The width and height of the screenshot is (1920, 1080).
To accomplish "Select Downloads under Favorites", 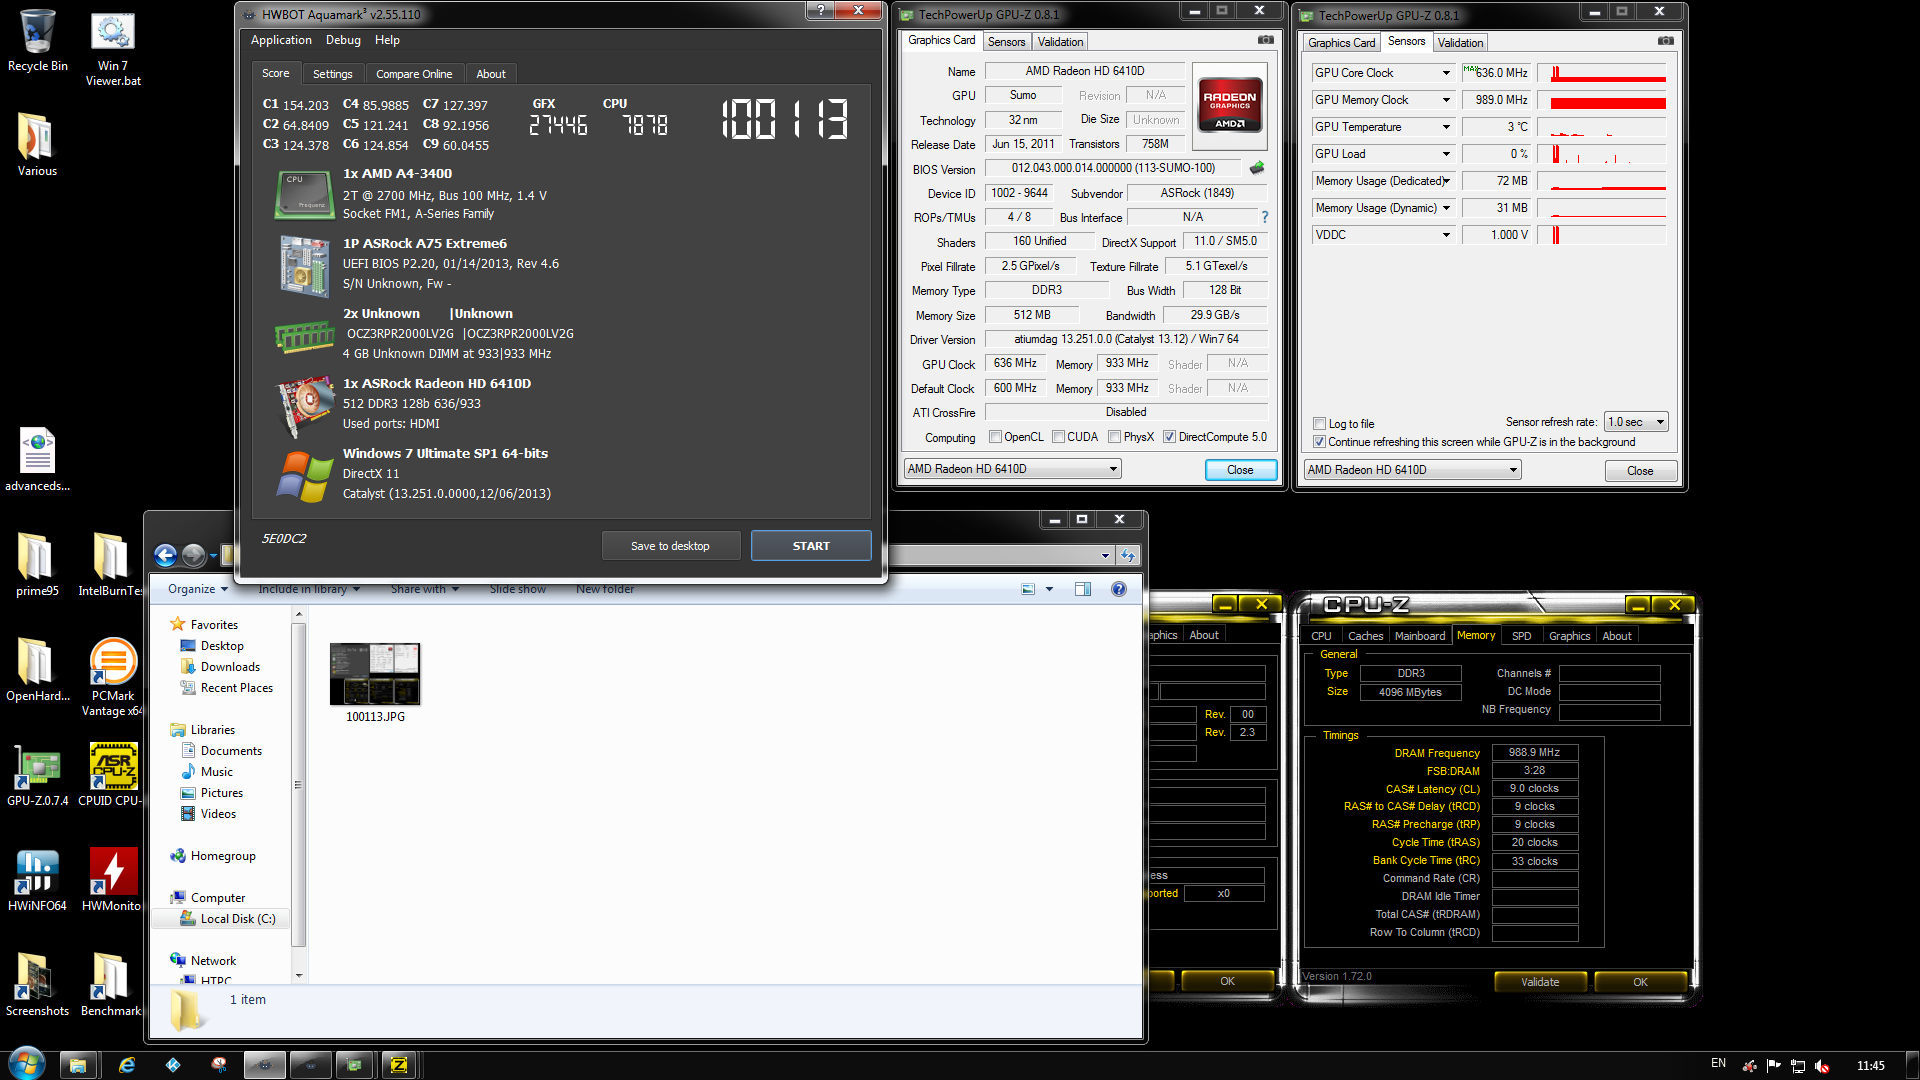I will point(230,667).
